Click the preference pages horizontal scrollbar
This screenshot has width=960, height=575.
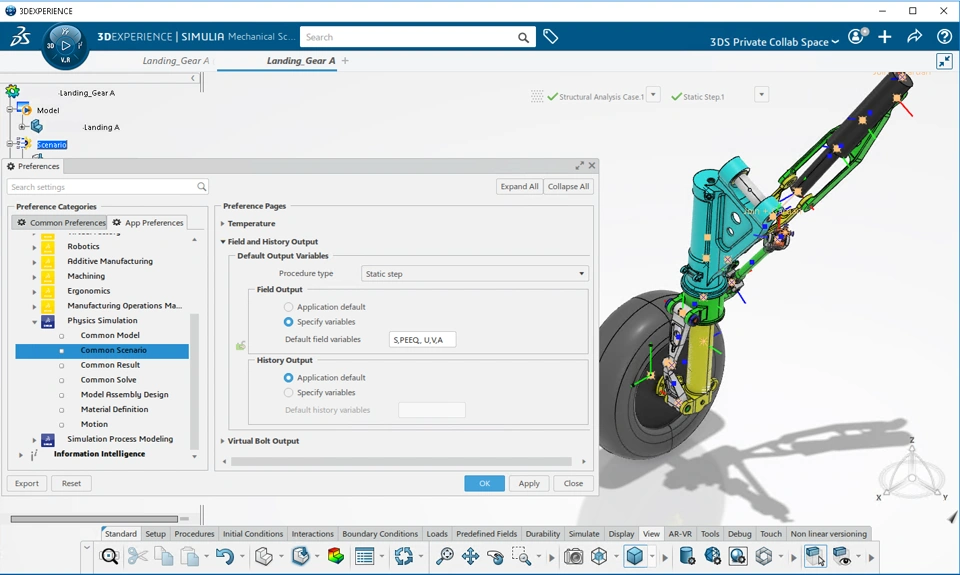pyautogui.click(x=401, y=462)
